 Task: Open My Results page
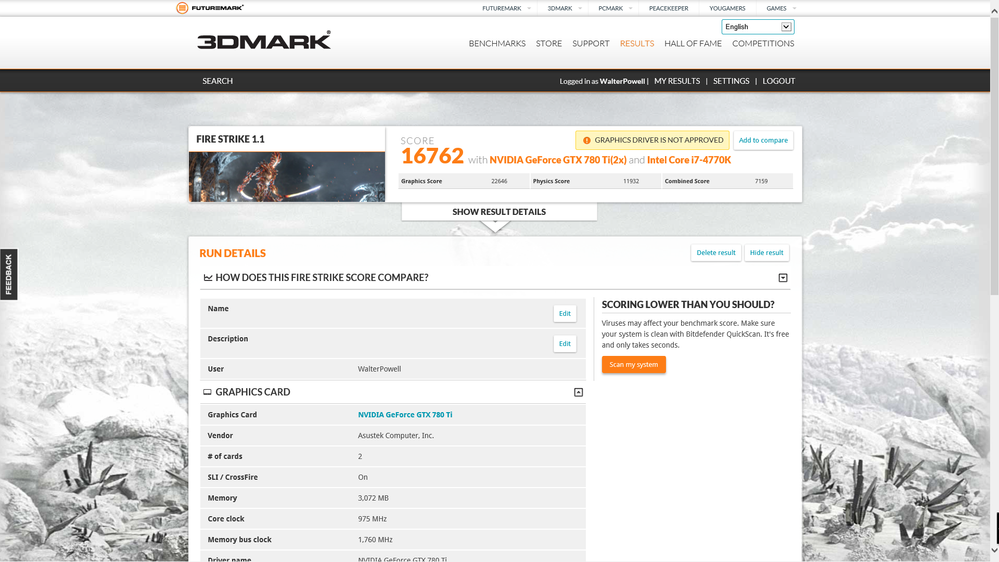[677, 81]
